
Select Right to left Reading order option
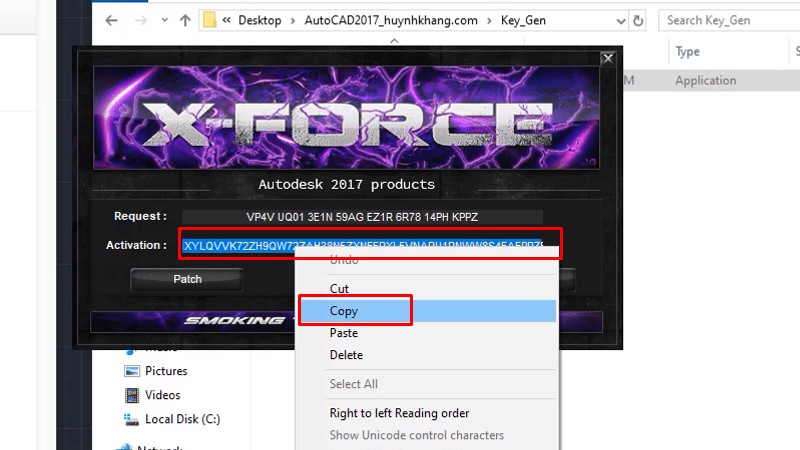(399, 413)
